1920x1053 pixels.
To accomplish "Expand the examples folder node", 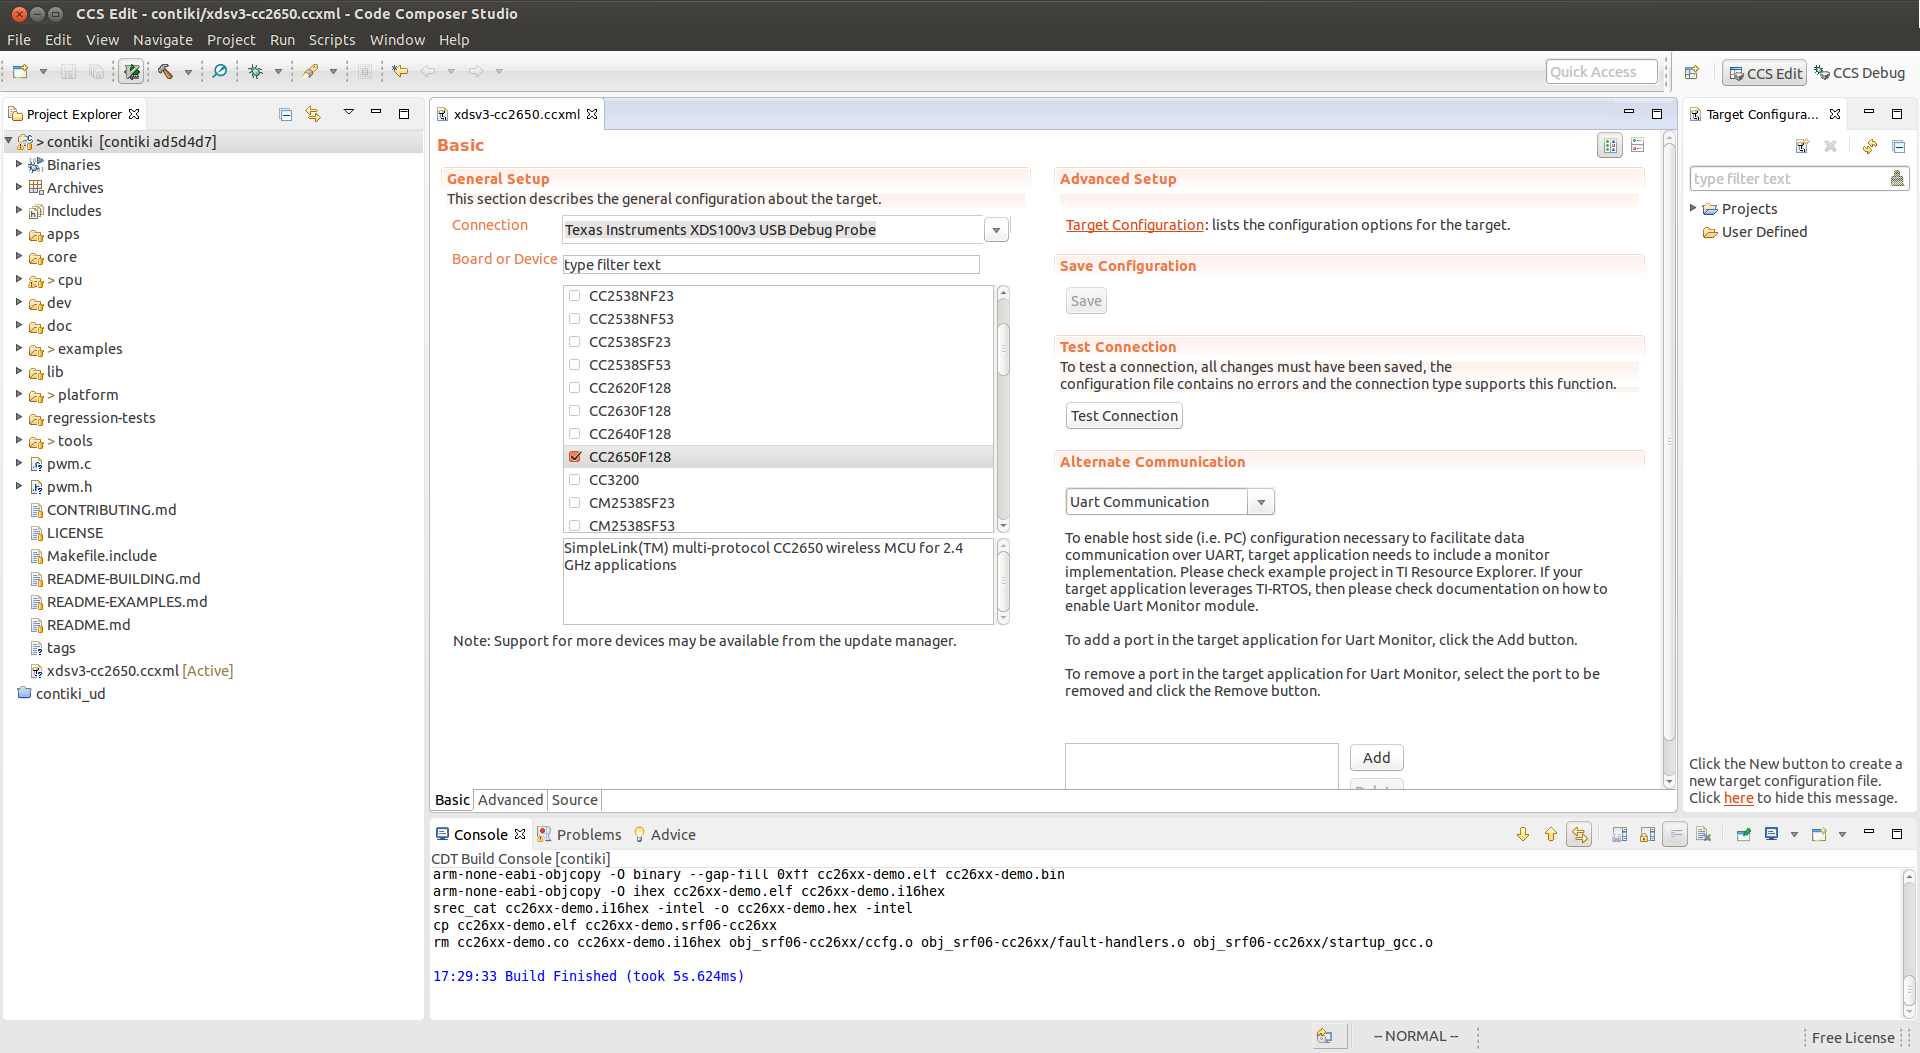I will pyautogui.click(x=19, y=348).
